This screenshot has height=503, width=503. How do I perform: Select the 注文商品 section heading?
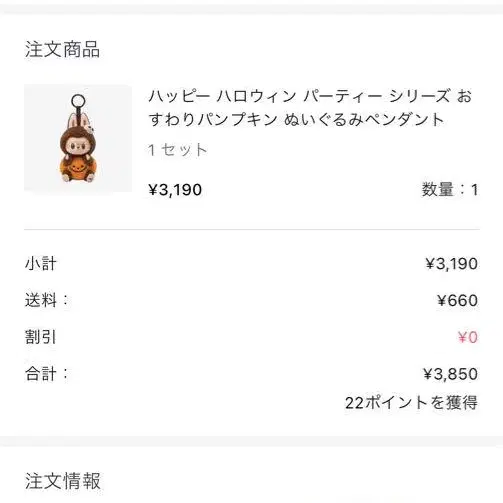point(62,49)
